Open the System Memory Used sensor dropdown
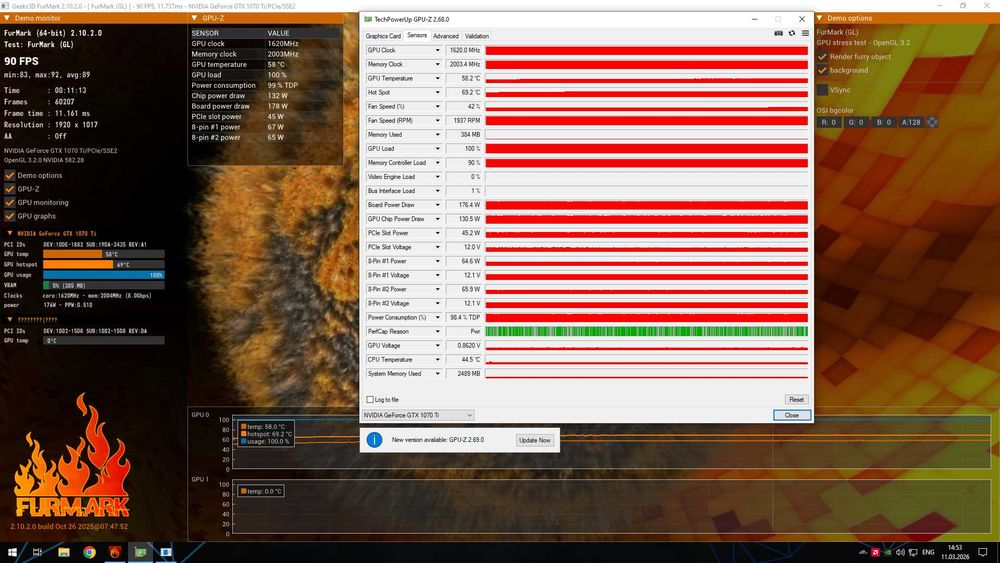Screen dimensions: 1000x563 [x=438, y=374]
